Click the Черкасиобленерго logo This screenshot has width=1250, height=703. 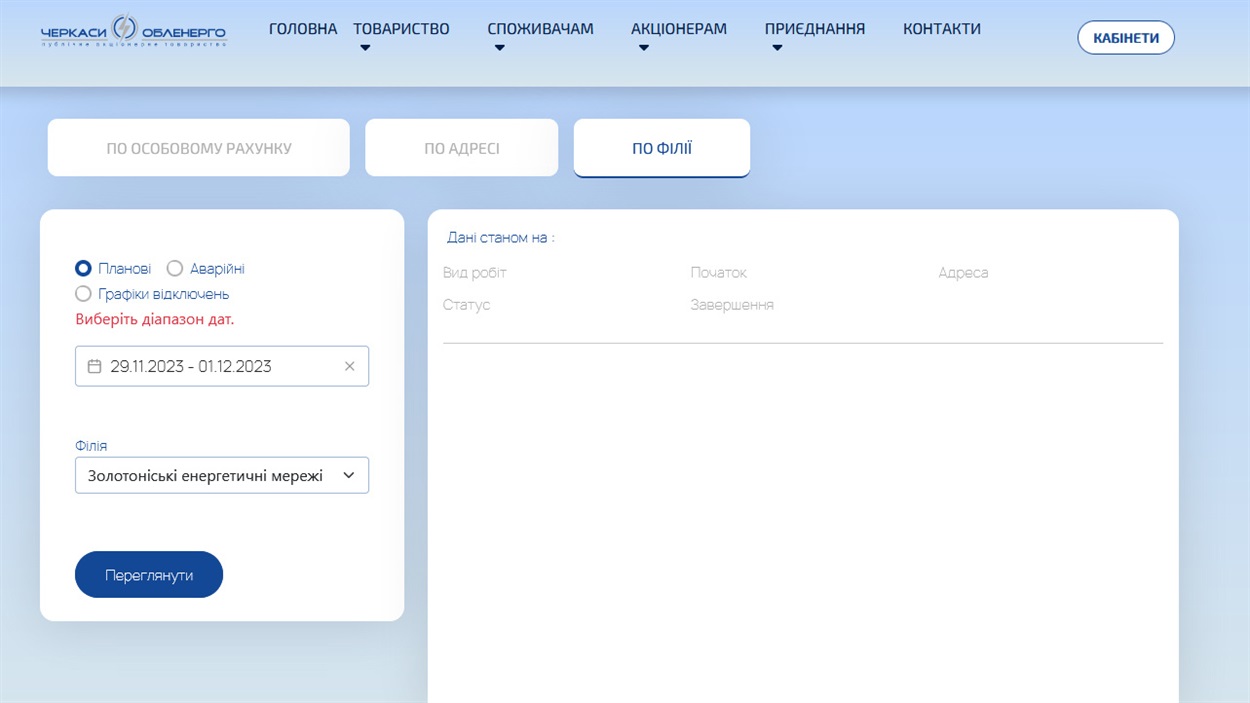(x=133, y=32)
